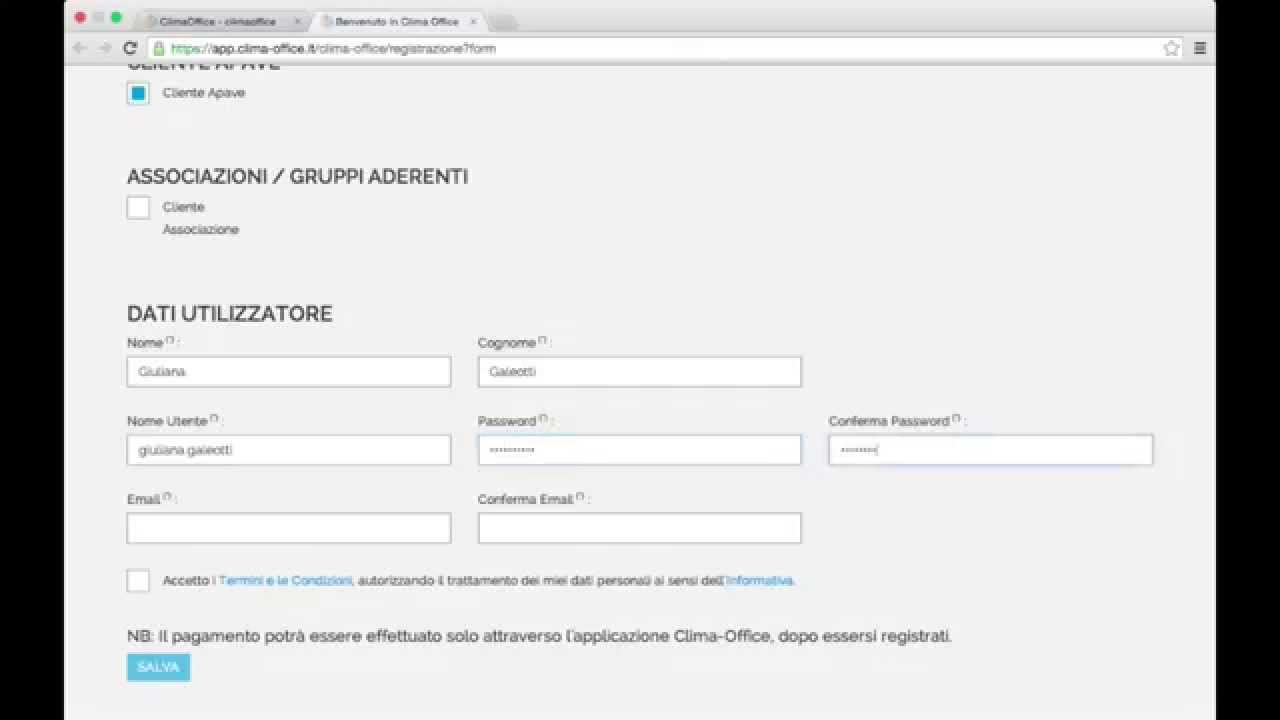Click the macOS yellow minimize window button
Screen dimensions: 1280x720
(x=98, y=17)
